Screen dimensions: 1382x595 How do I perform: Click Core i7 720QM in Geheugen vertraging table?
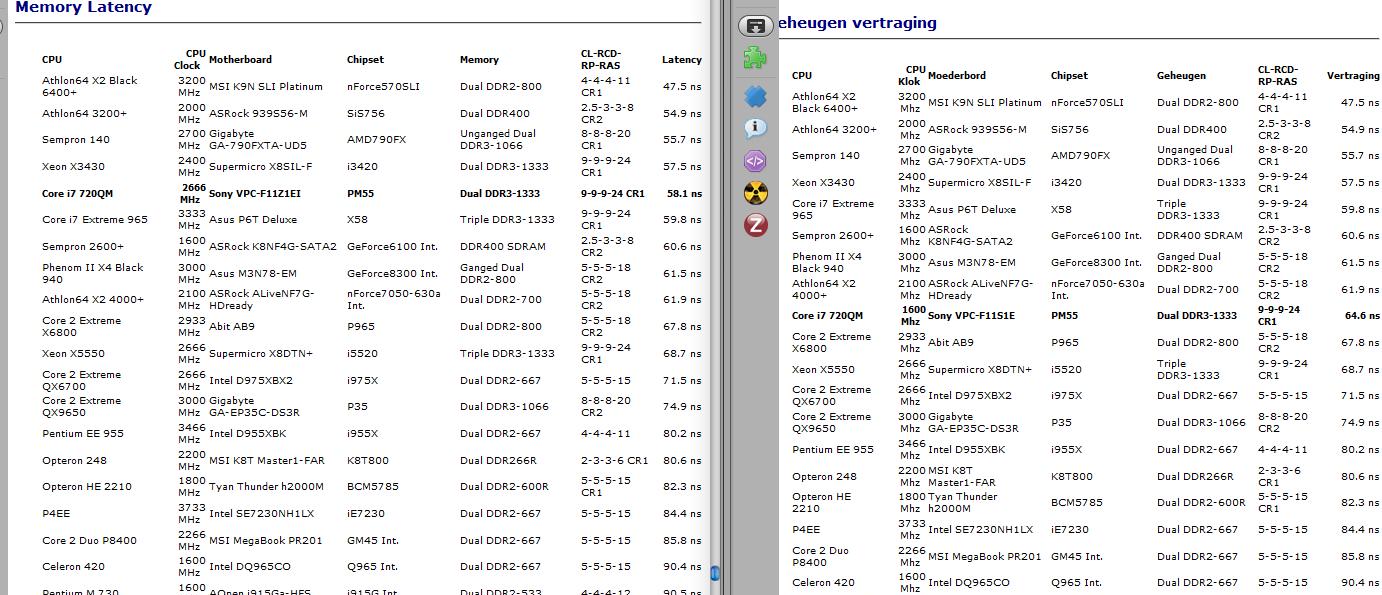click(x=828, y=316)
